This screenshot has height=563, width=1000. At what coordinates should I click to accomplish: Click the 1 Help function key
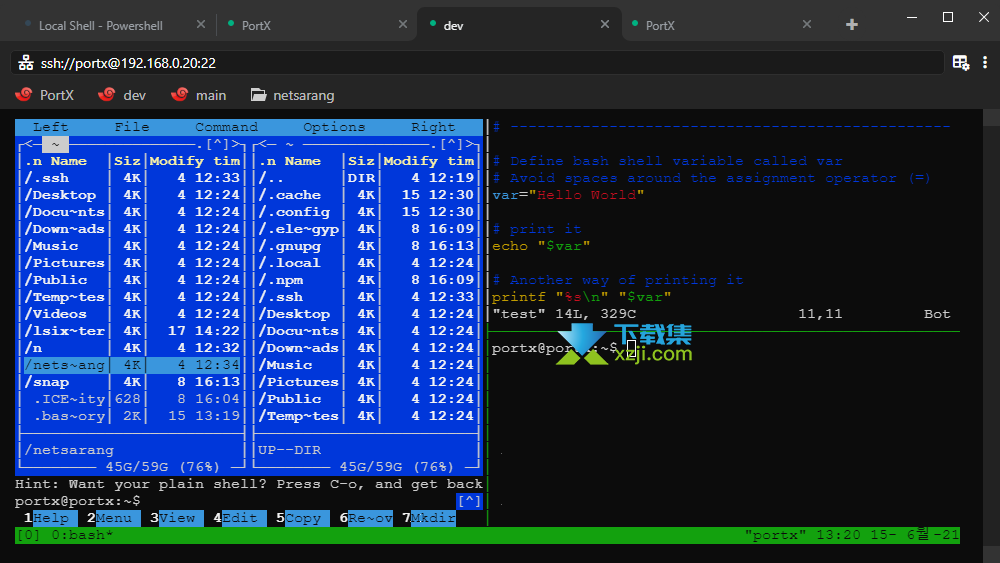click(50, 518)
